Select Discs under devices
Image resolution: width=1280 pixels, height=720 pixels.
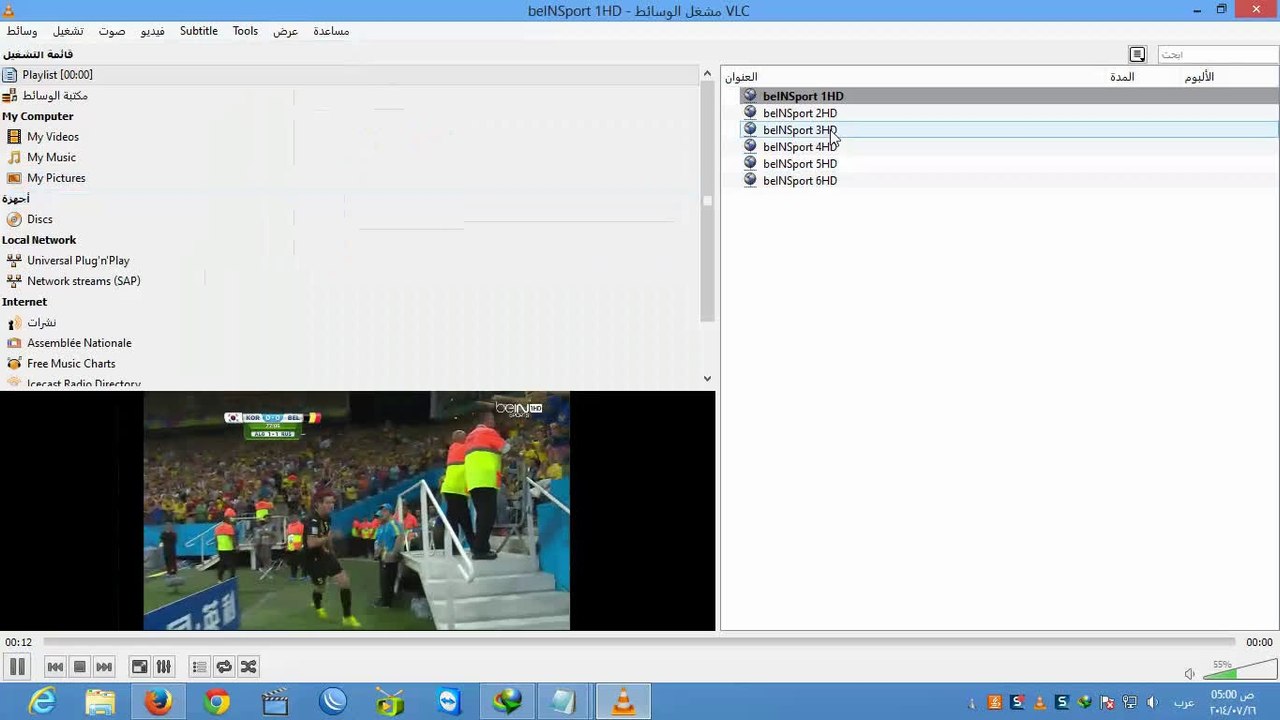click(40, 219)
